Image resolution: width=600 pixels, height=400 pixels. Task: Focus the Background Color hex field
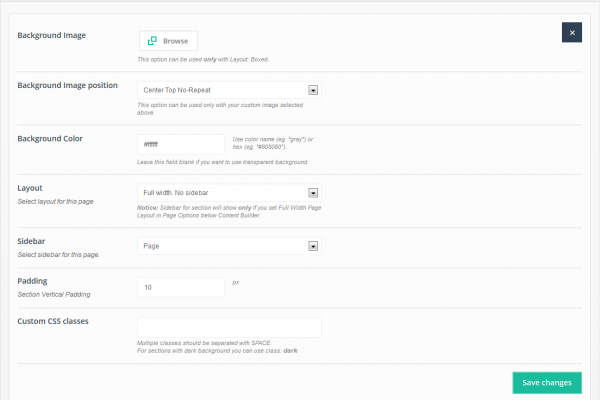(x=181, y=144)
